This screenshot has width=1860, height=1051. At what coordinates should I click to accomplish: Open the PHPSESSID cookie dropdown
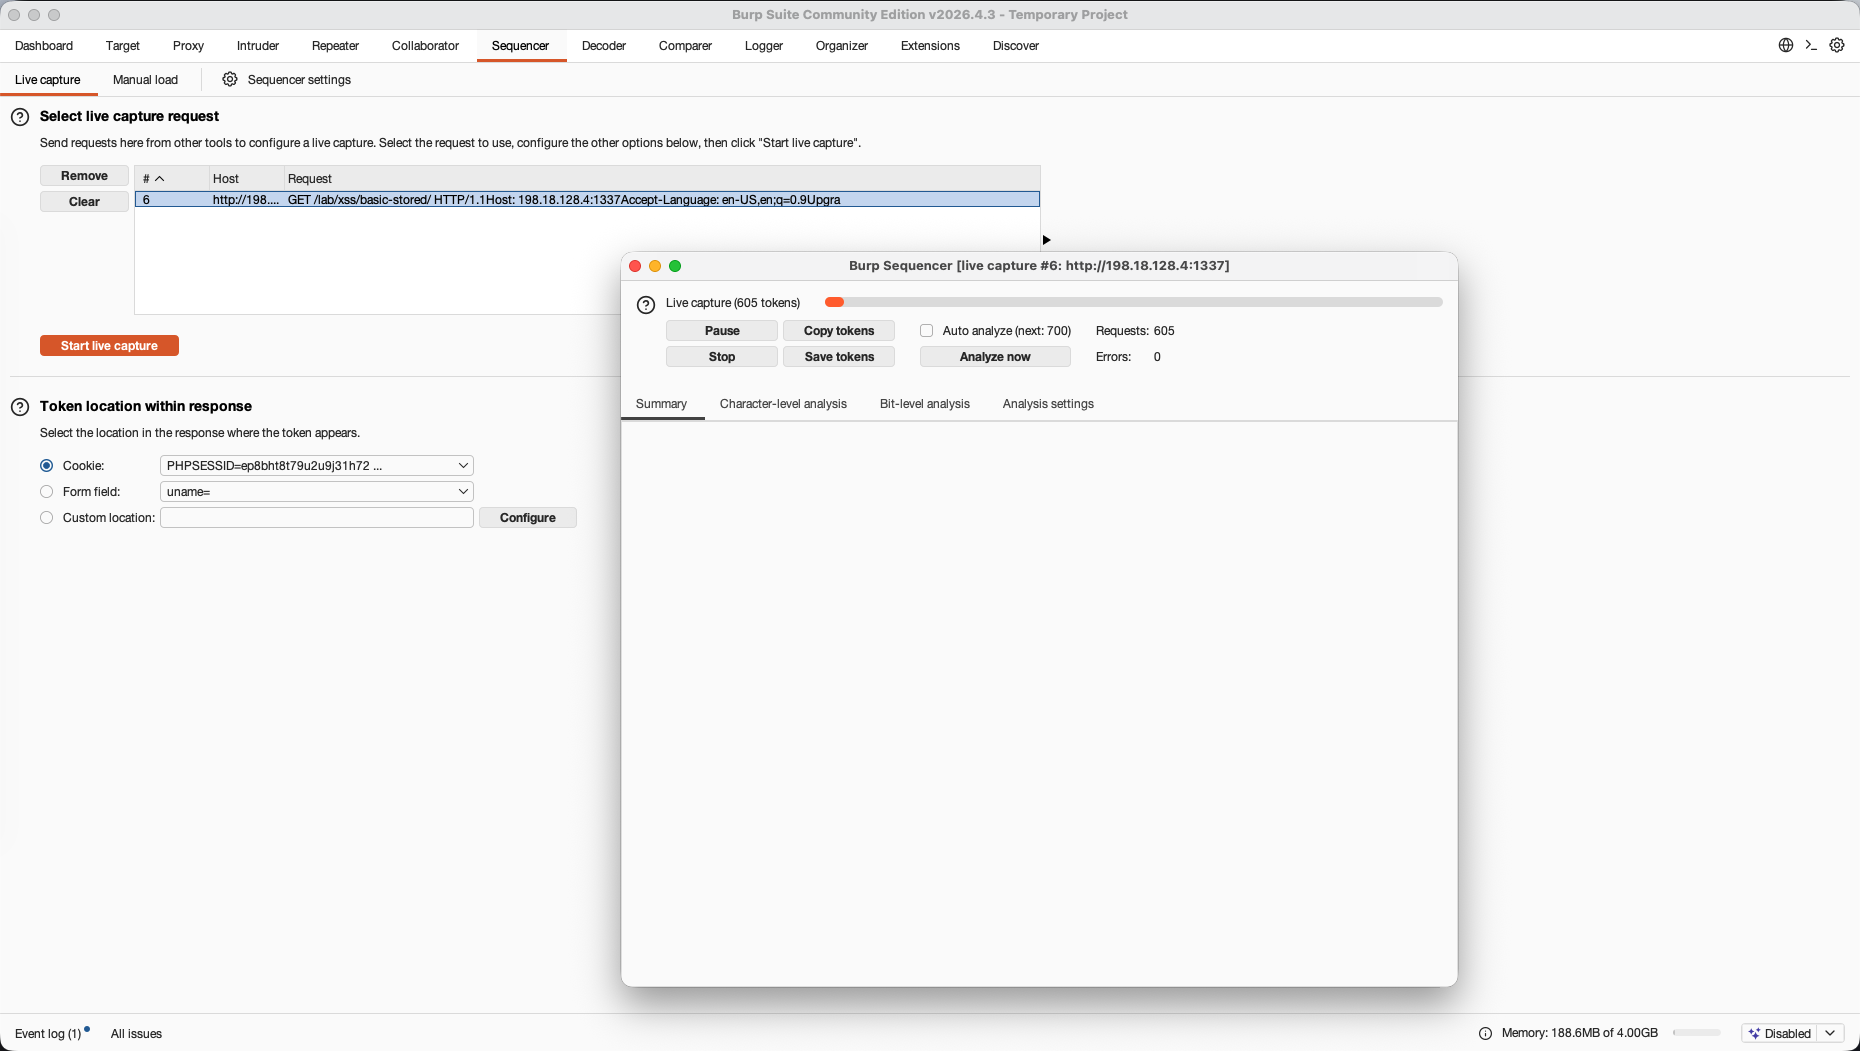tap(317, 465)
